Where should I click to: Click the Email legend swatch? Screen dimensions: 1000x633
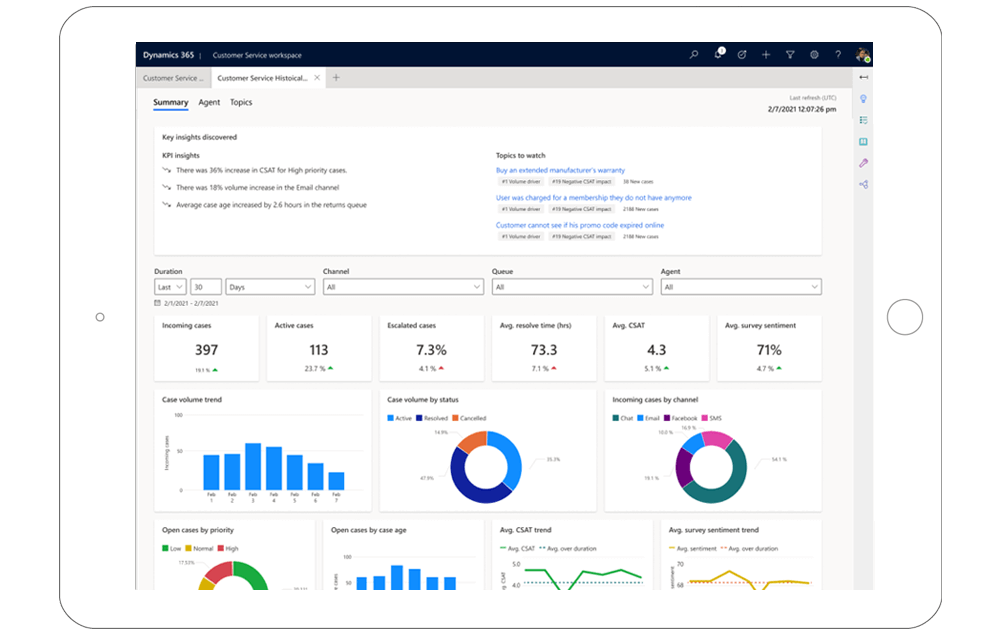pyautogui.click(x=640, y=418)
